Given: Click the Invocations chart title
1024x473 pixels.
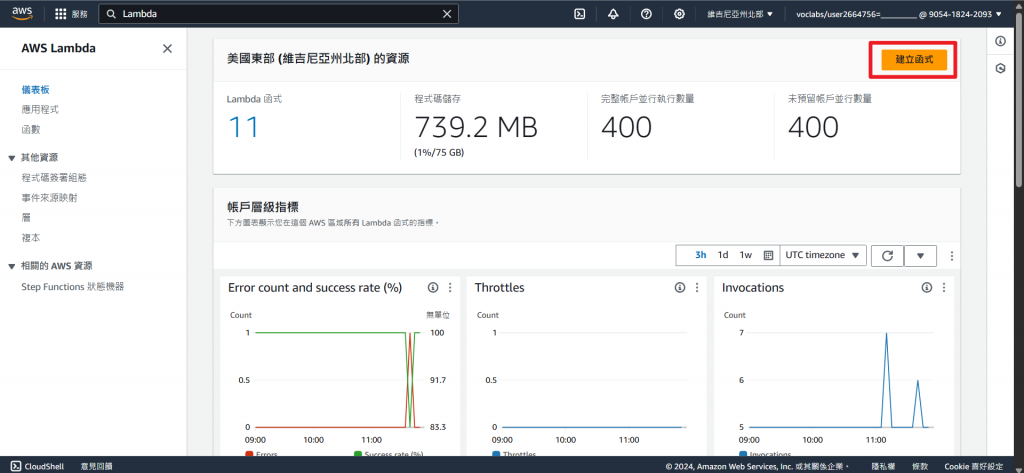Looking at the screenshot, I should pos(753,287).
